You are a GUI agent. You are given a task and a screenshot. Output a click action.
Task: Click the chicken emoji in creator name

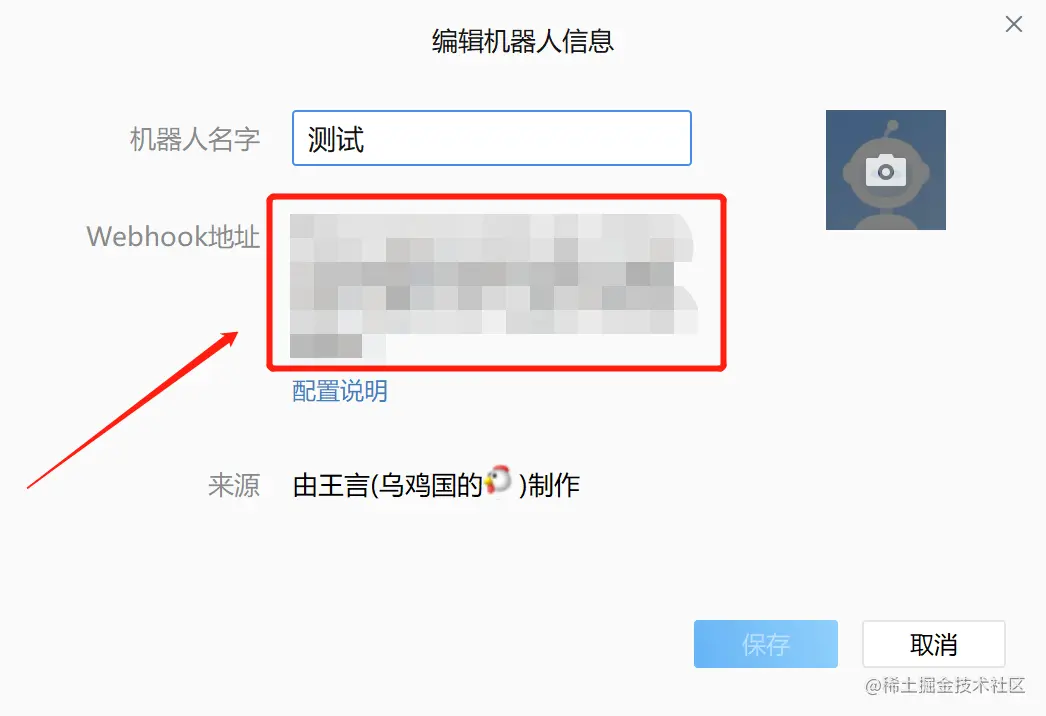498,480
